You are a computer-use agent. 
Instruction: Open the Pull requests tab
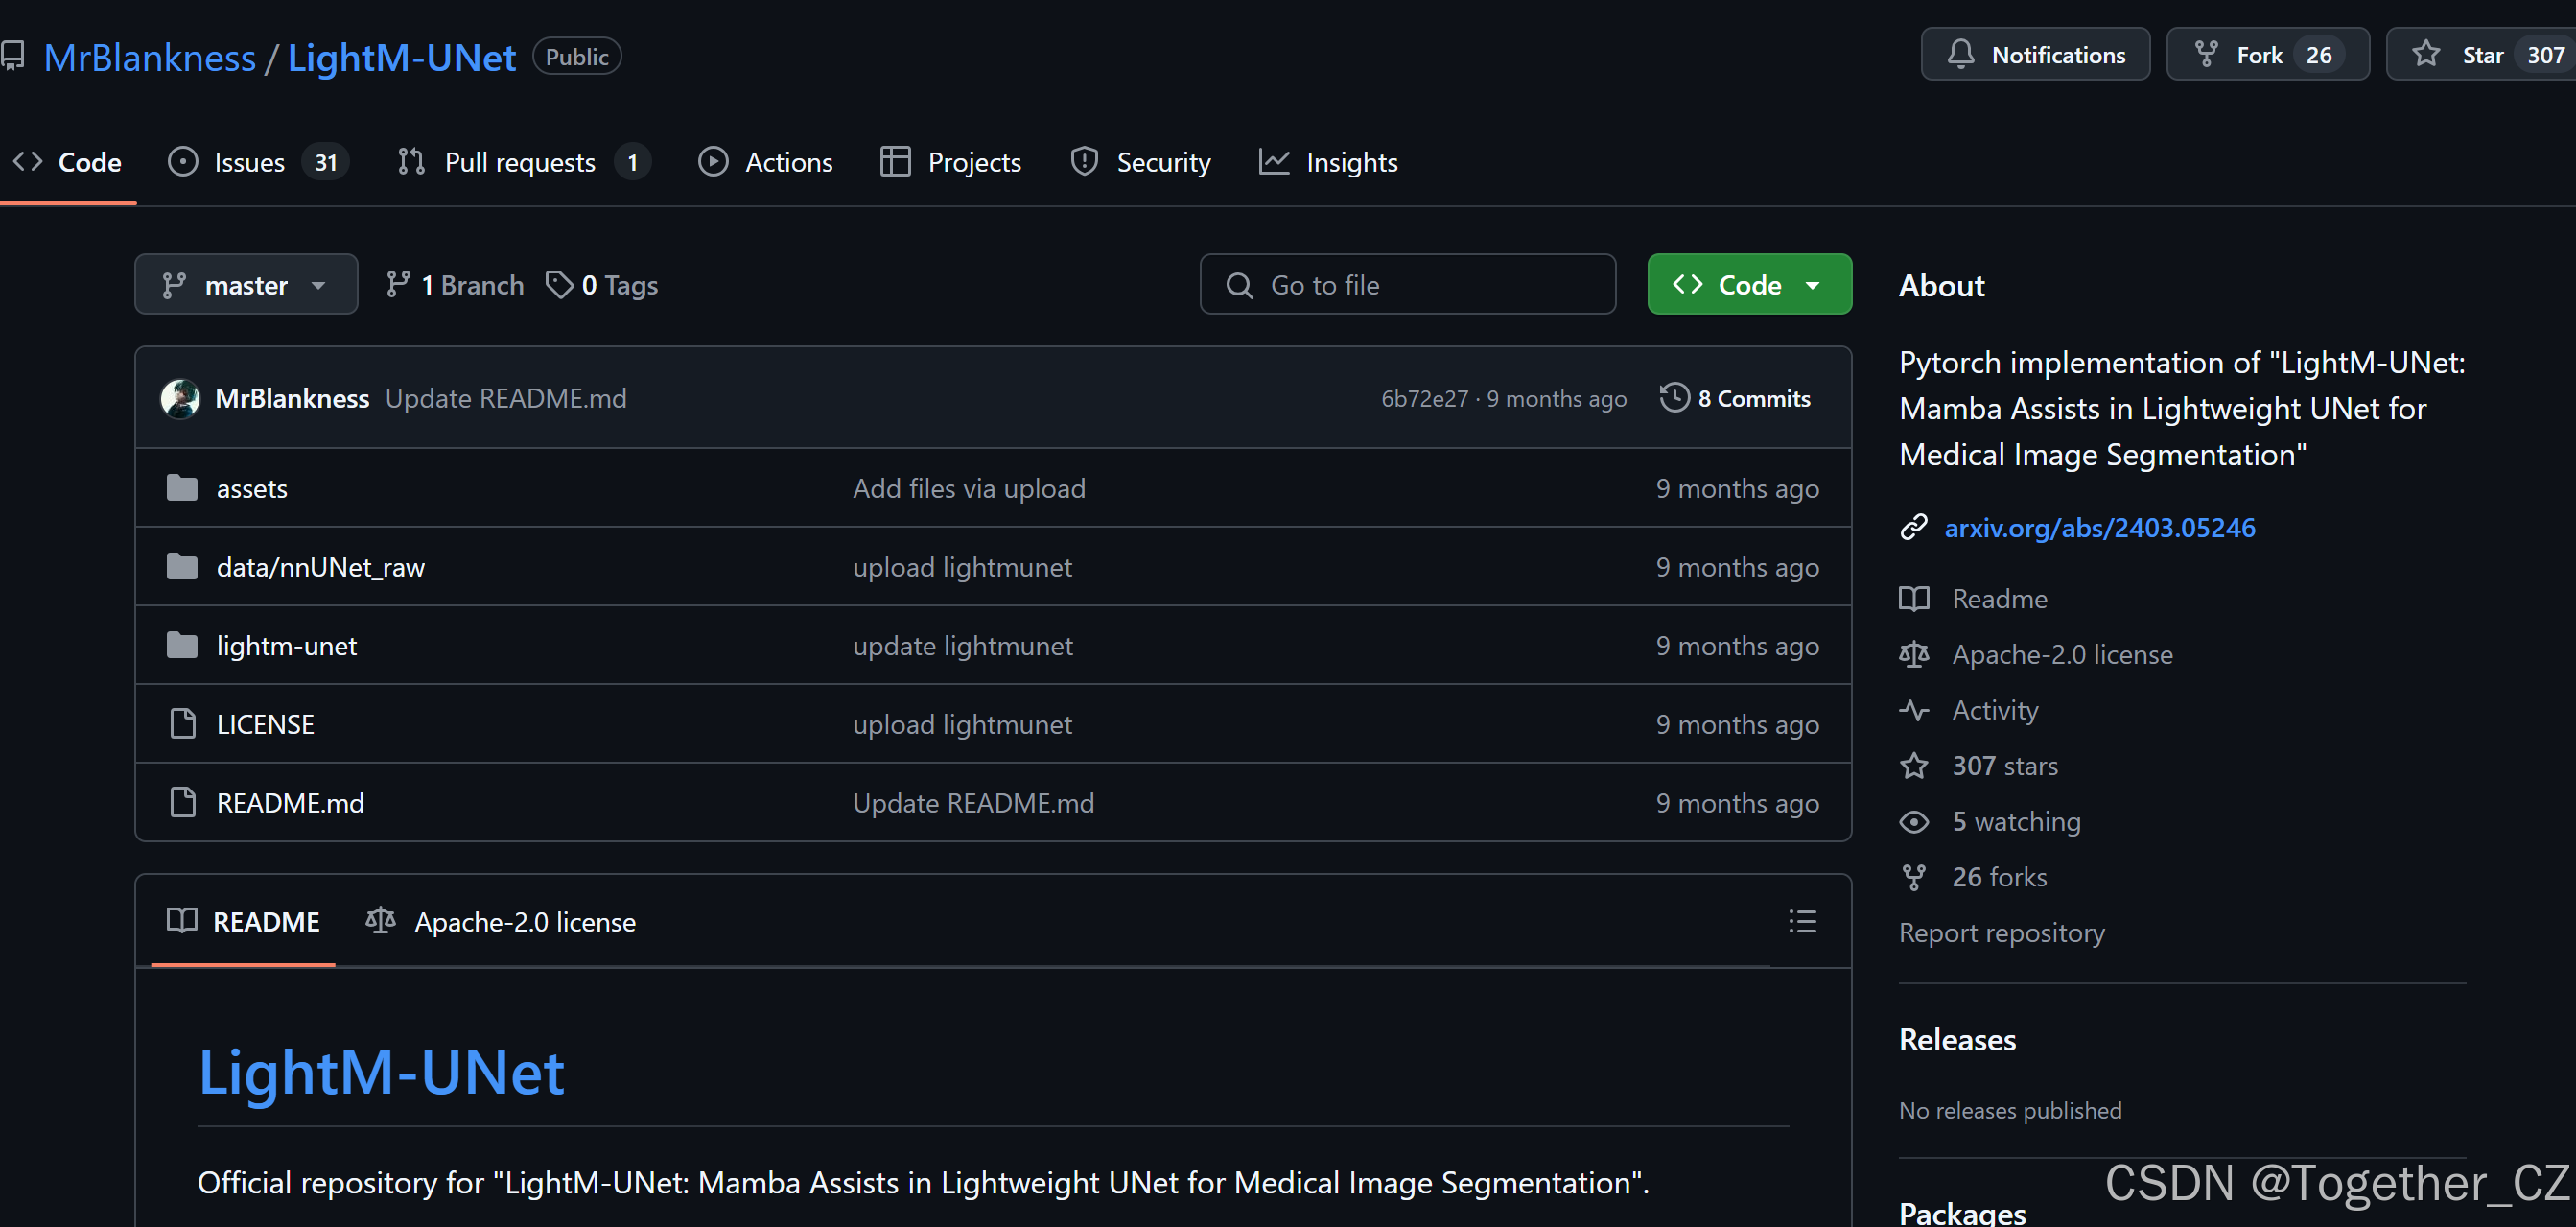pos(520,162)
